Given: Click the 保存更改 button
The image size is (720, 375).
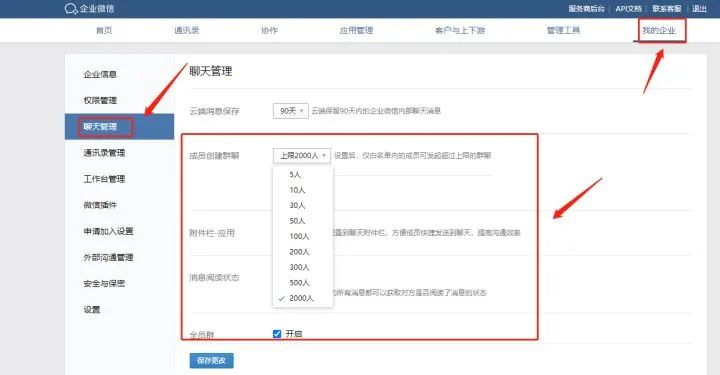Looking at the screenshot, I should 212,360.
